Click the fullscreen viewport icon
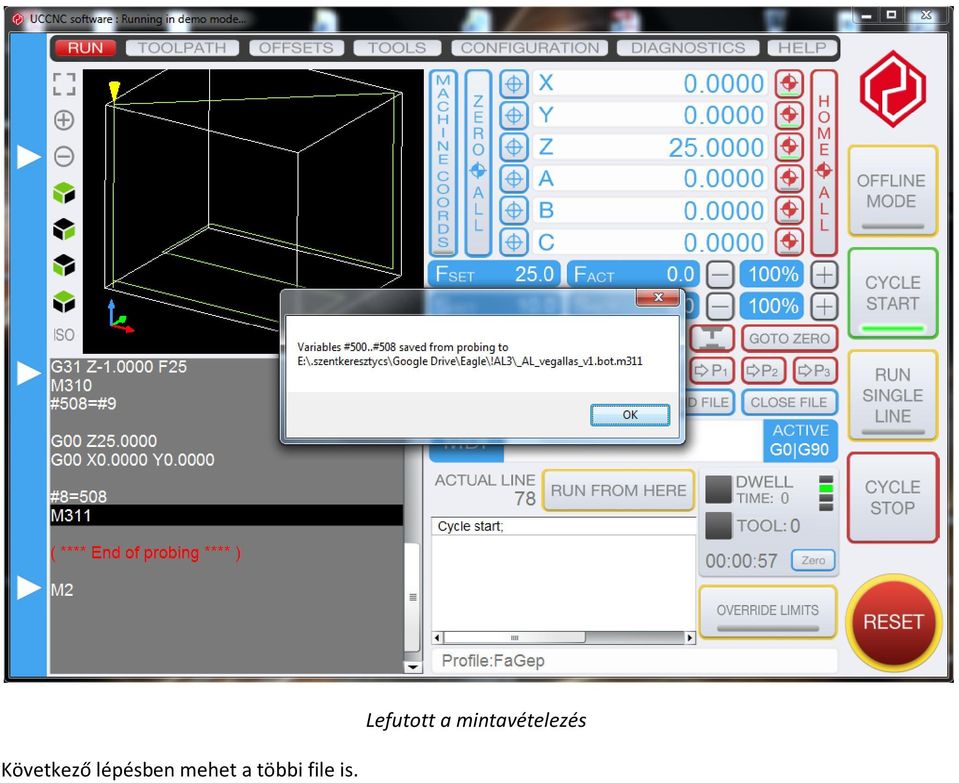Screen dimensions: 959x783 point(64,84)
